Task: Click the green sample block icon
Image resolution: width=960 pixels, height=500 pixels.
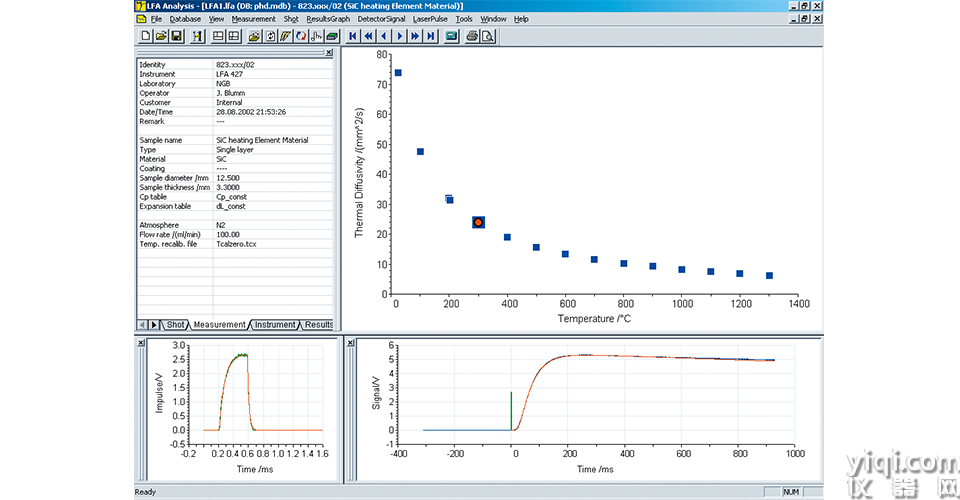Action: tap(332, 36)
